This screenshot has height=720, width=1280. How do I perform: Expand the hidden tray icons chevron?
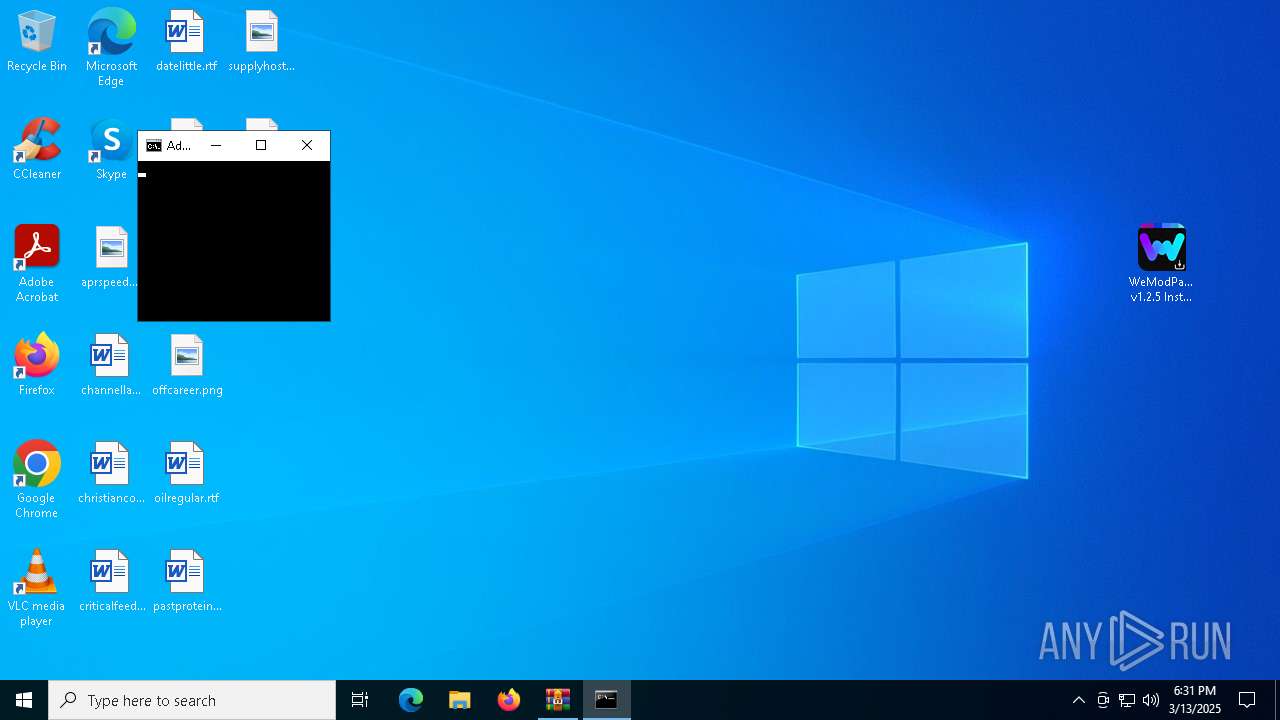point(1078,700)
